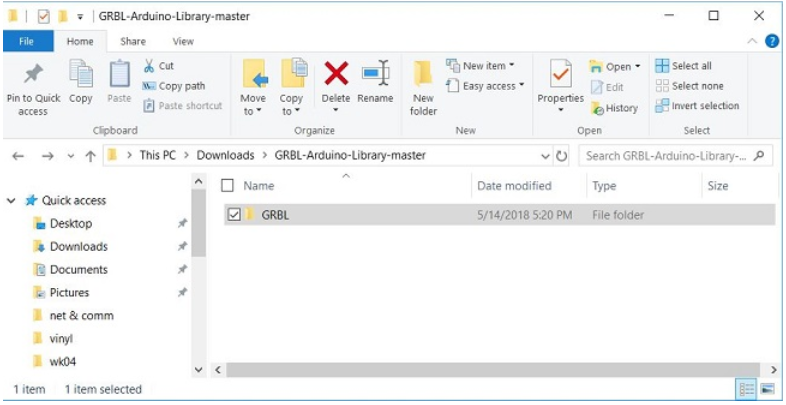Open the Open button dropdown arrow
This screenshot has height=405, width=786.
638,66
